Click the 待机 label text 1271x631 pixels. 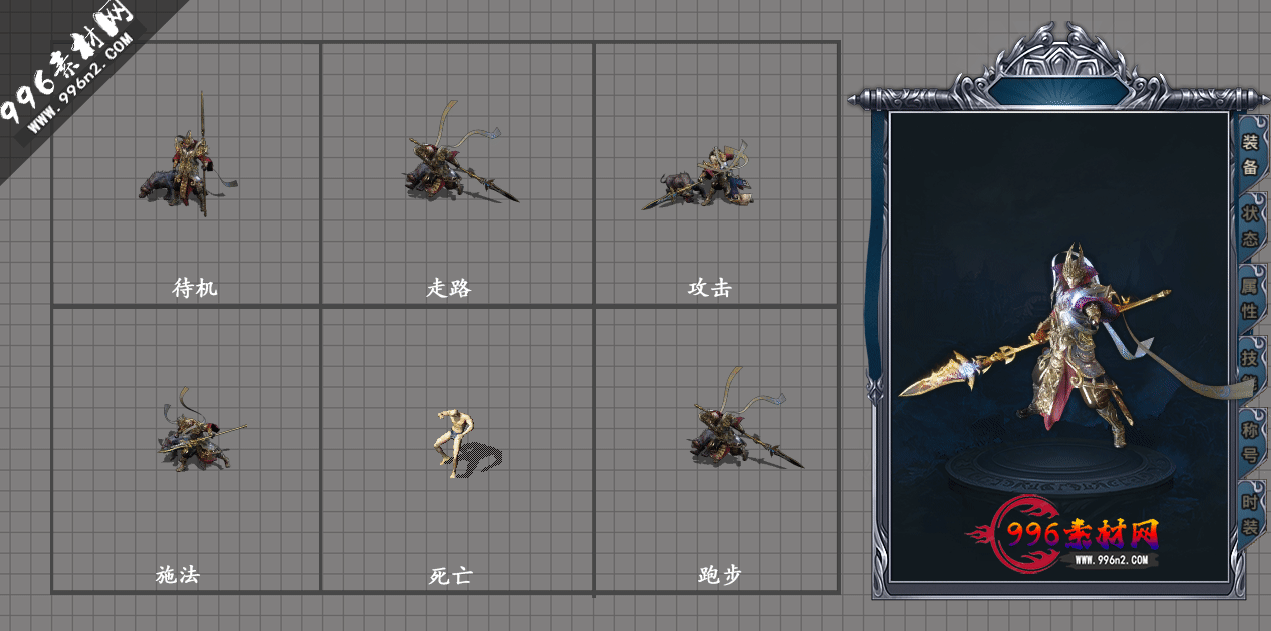pyautogui.click(x=195, y=288)
